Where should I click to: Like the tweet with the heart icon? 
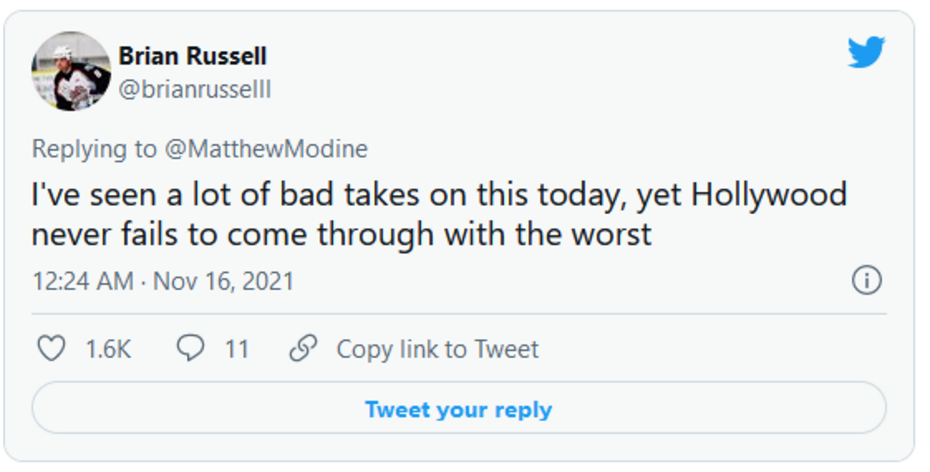coord(51,349)
